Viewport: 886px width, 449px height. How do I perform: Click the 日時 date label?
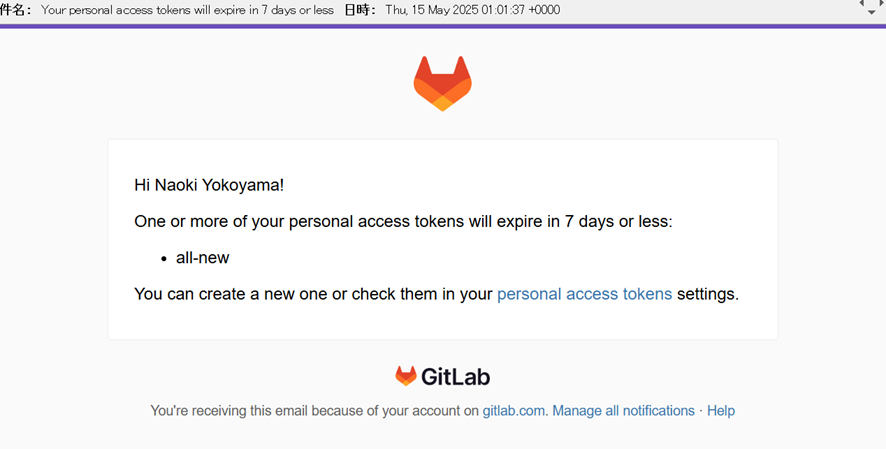tap(359, 10)
